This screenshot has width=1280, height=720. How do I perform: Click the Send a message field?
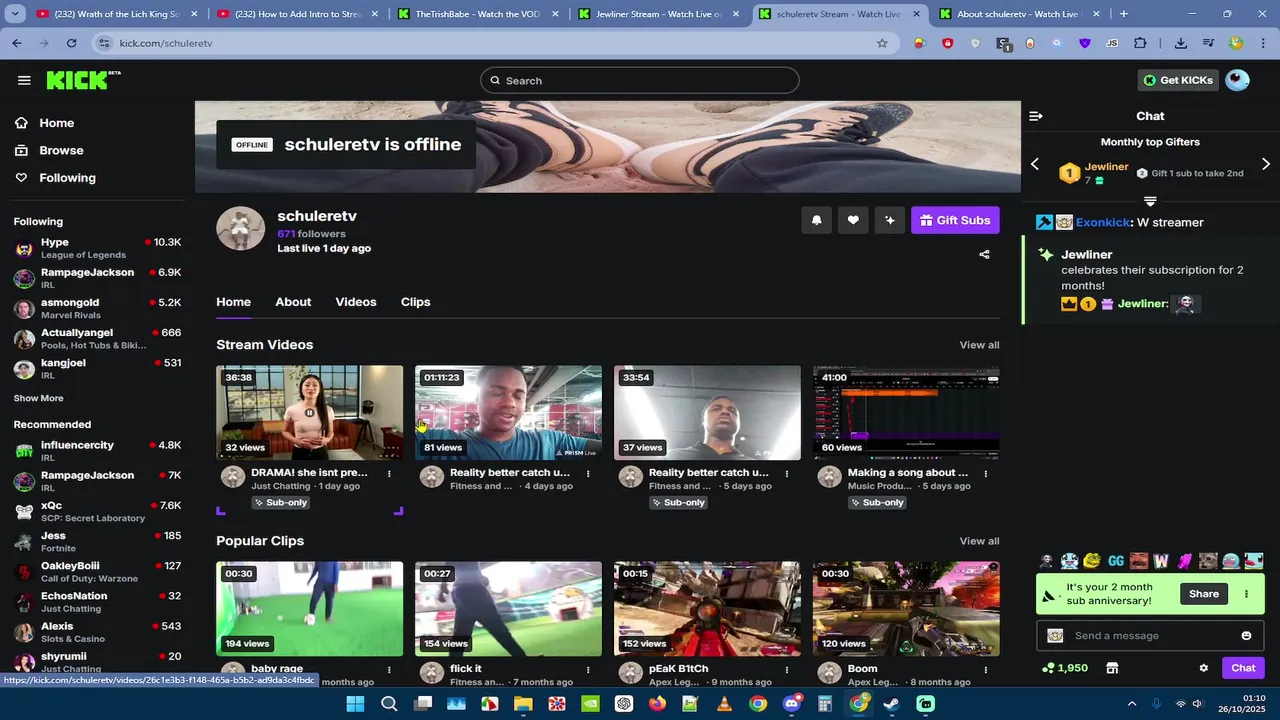click(x=1150, y=636)
